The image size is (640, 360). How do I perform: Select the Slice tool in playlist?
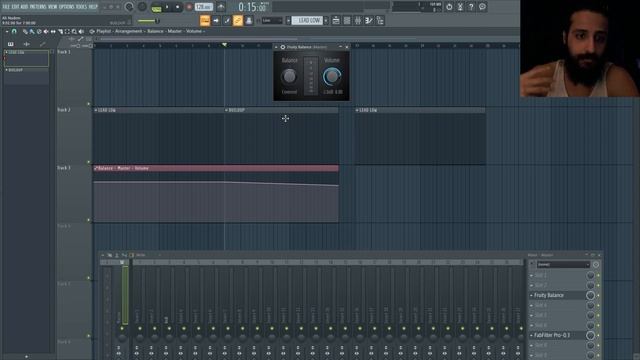[60, 31]
